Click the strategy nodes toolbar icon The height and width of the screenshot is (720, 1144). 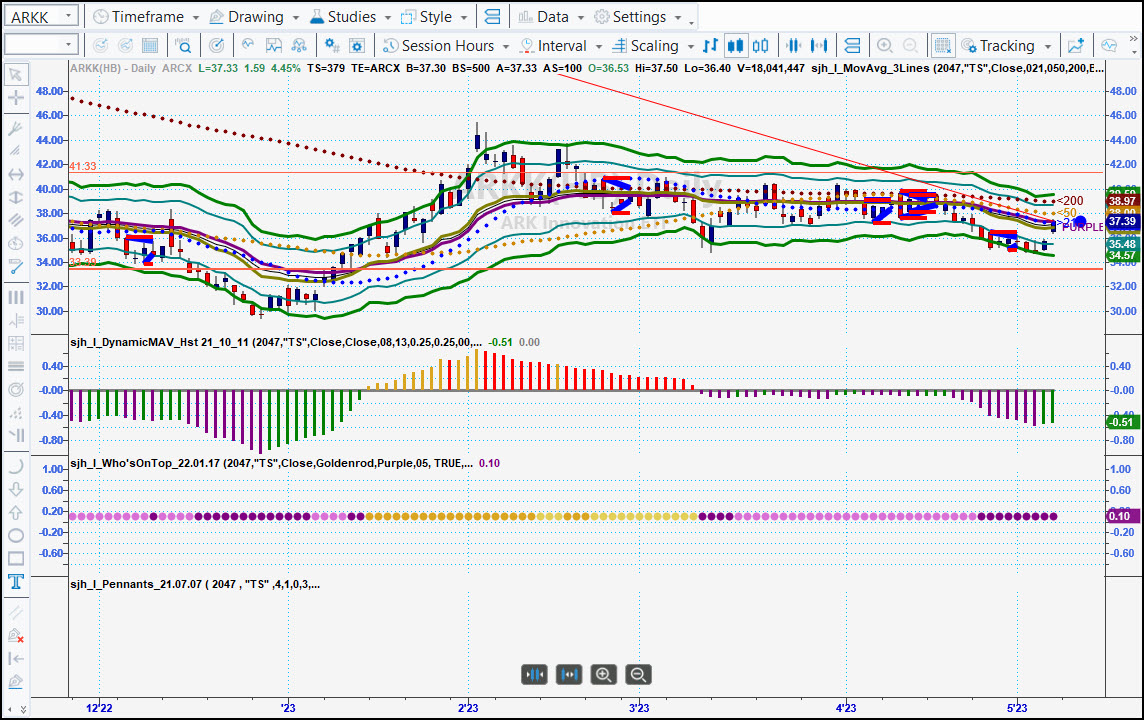(298, 45)
